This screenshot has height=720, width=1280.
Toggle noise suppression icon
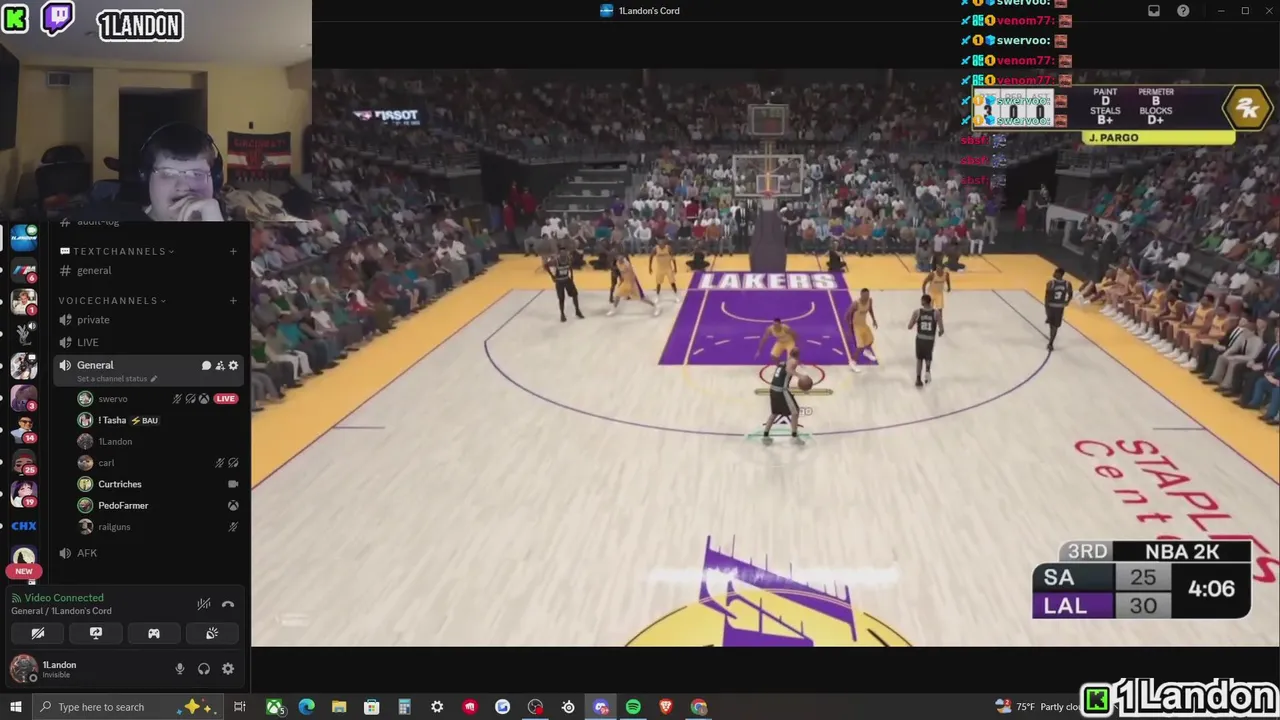click(x=204, y=604)
